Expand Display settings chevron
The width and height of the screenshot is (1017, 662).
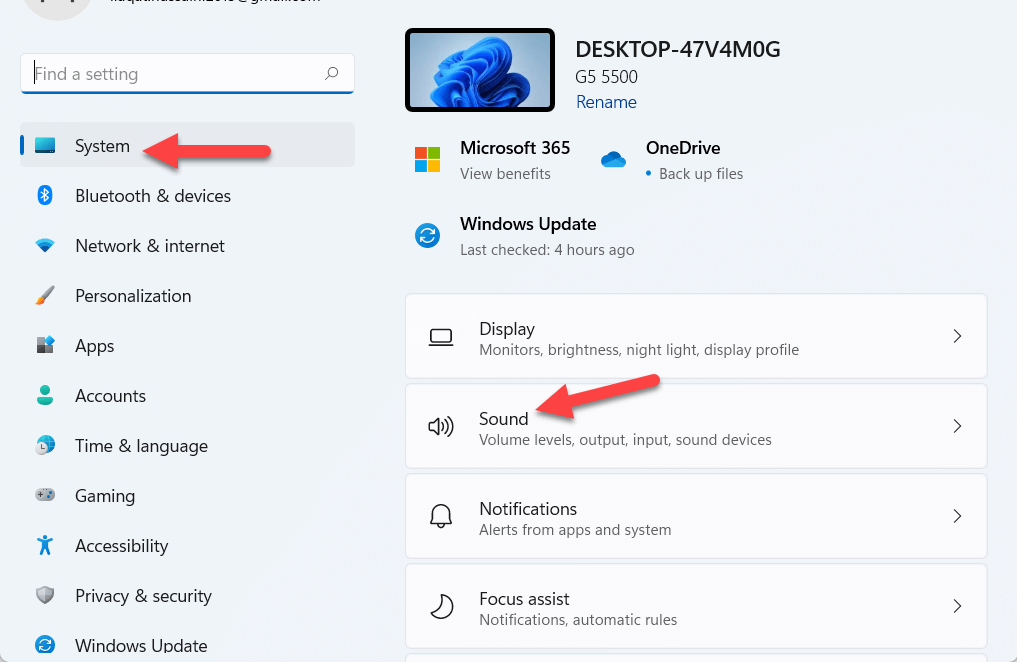click(x=957, y=337)
